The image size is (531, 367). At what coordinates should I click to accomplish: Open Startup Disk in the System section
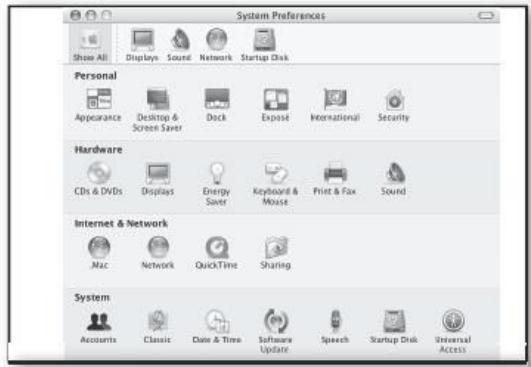394,327
